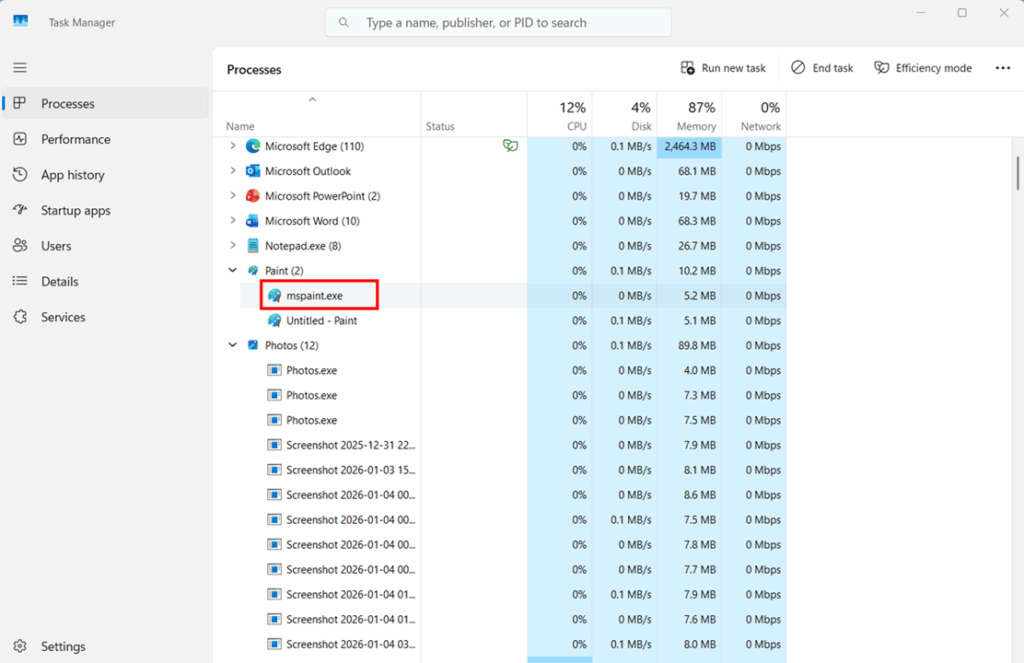Sort by the Name column header
Image resolution: width=1024 pixels, height=663 pixels.
click(x=317, y=114)
